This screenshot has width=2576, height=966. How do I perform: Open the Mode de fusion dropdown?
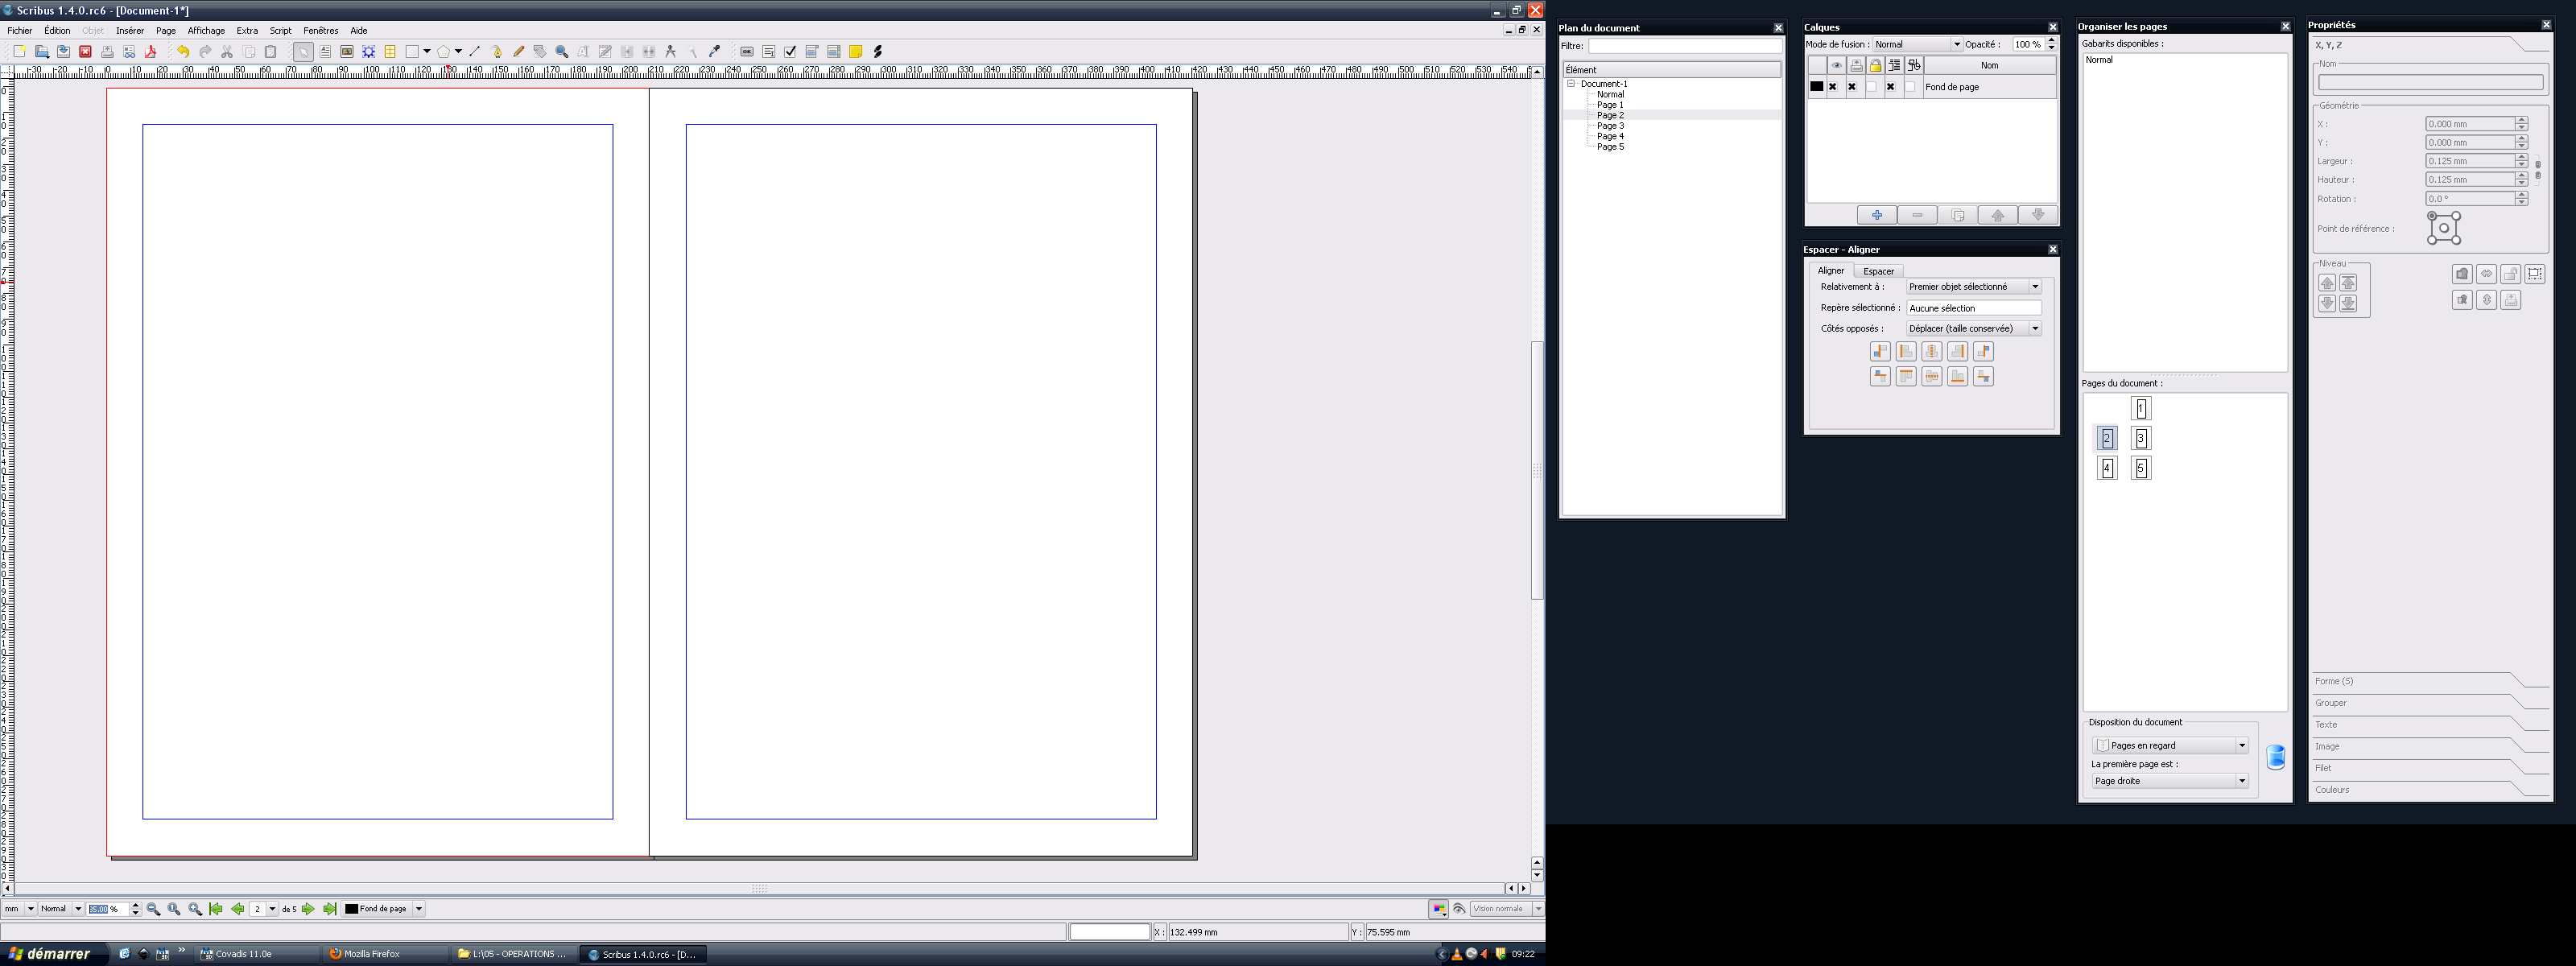[x=1917, y=45]
